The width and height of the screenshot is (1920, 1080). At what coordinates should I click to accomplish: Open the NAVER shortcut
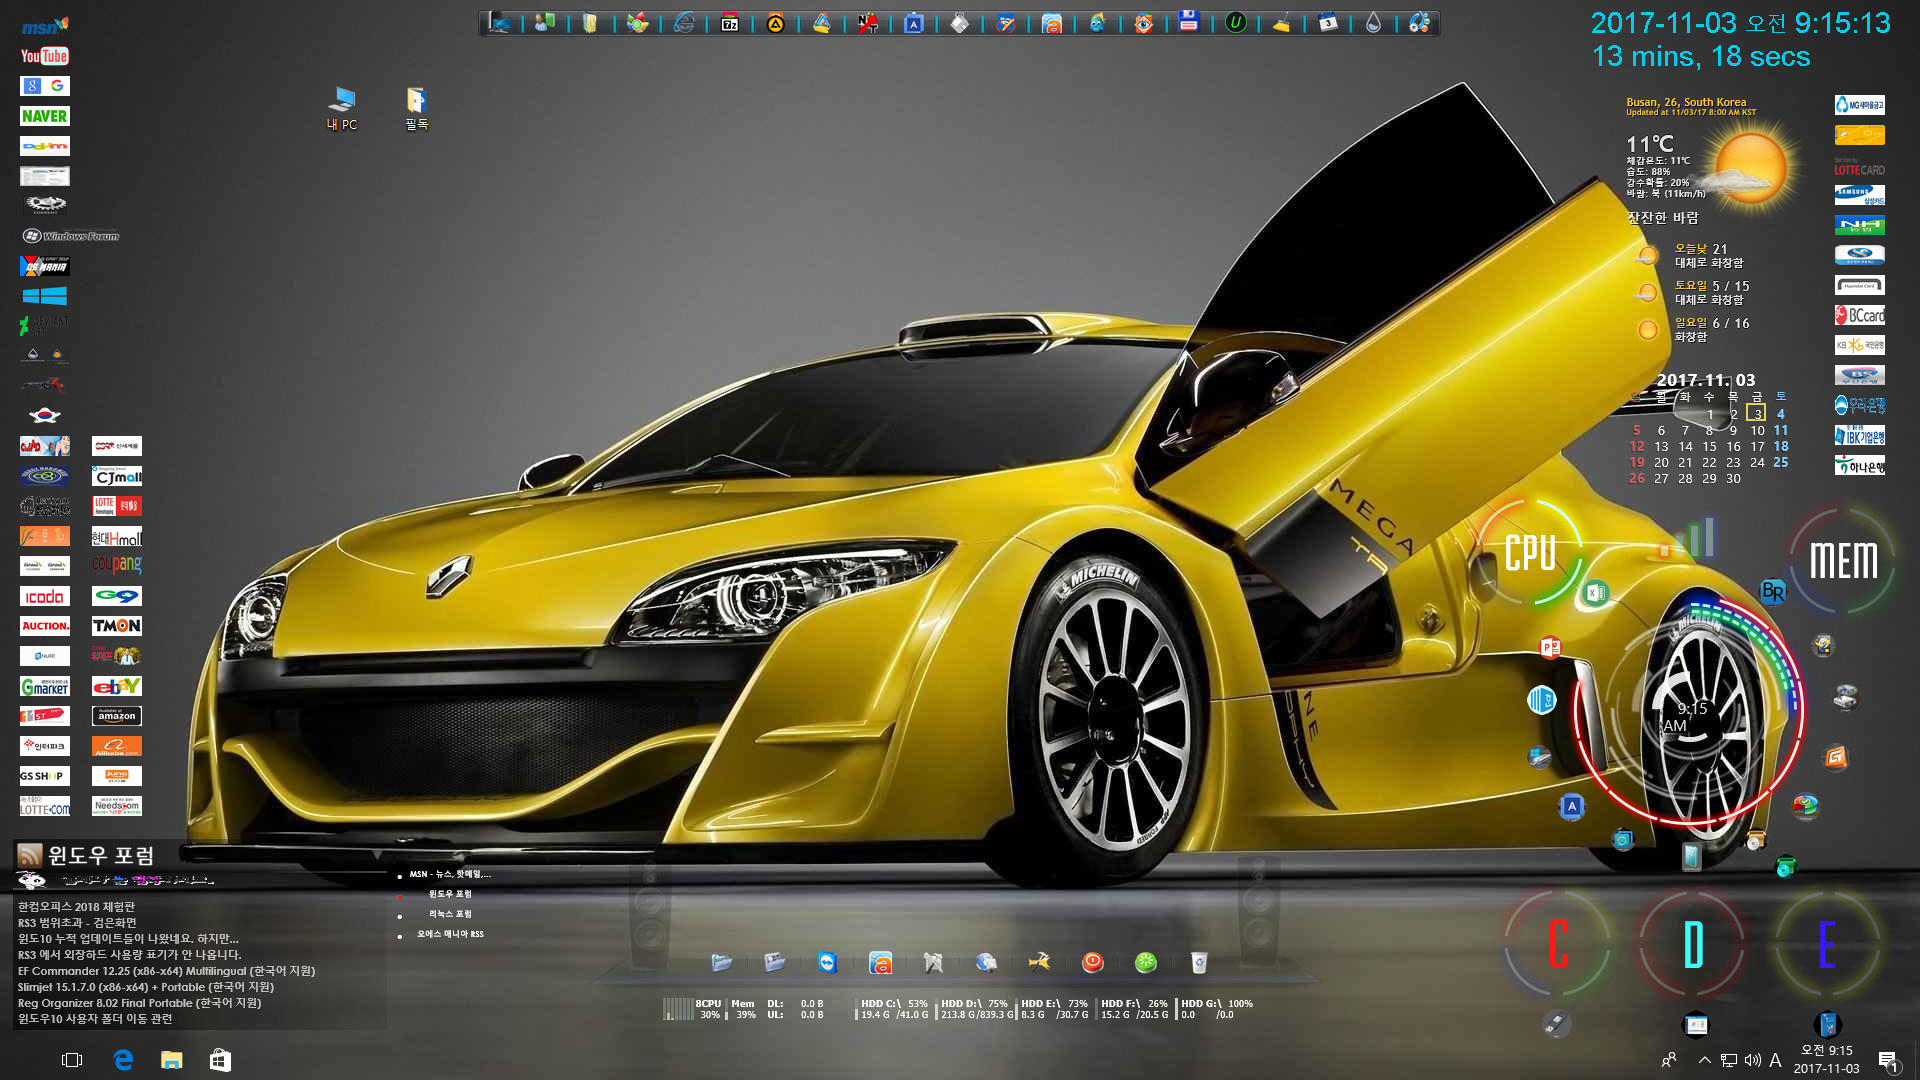45,116
